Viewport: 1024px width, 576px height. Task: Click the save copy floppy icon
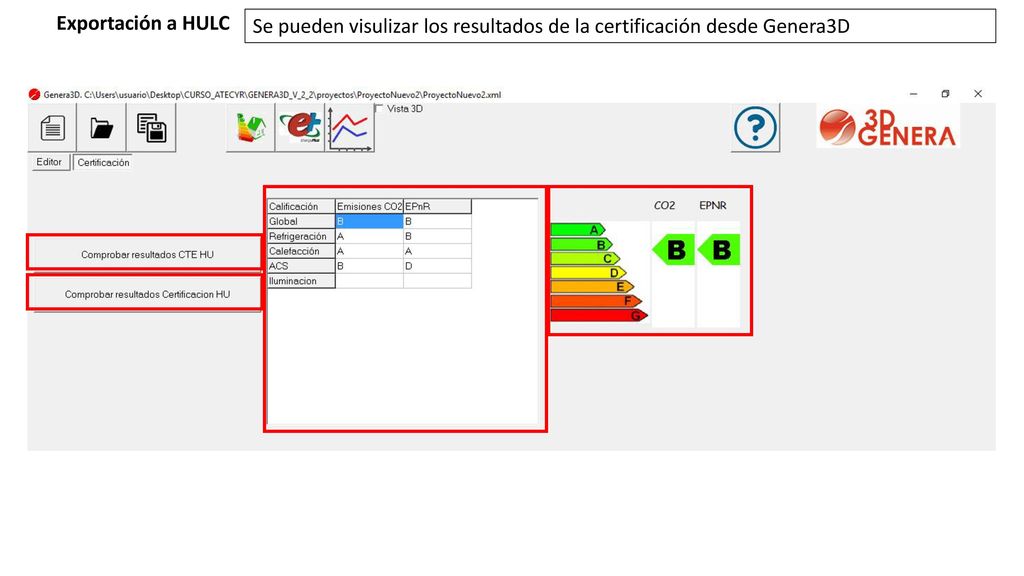(x=151, y=127)
